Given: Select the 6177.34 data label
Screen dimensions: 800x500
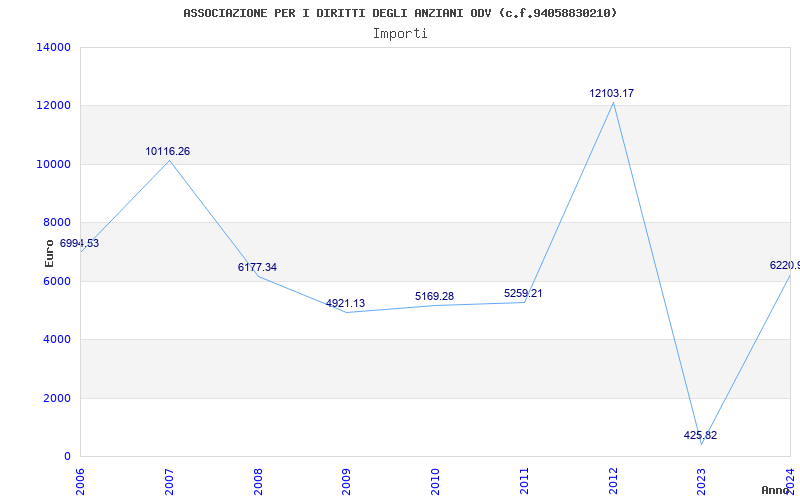Looking at the screenshot, I should 257,267.
